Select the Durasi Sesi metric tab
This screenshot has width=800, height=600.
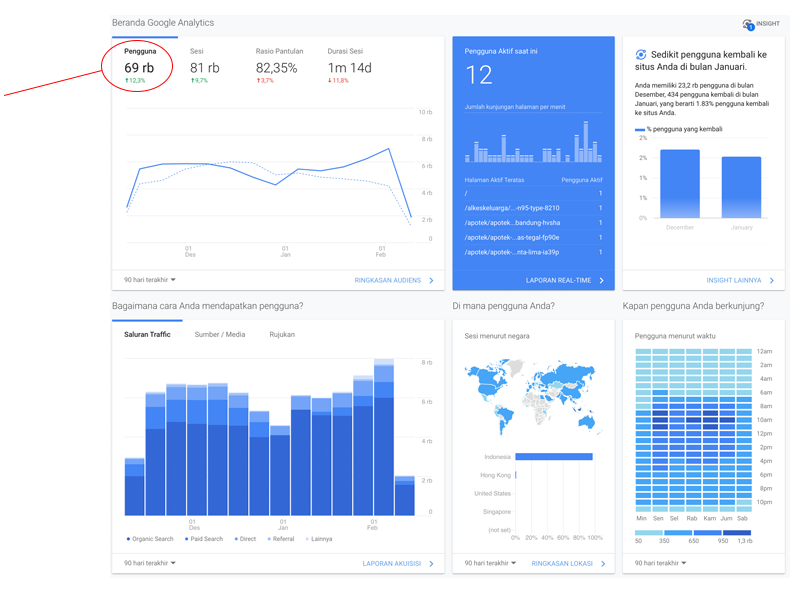[349, 66]
